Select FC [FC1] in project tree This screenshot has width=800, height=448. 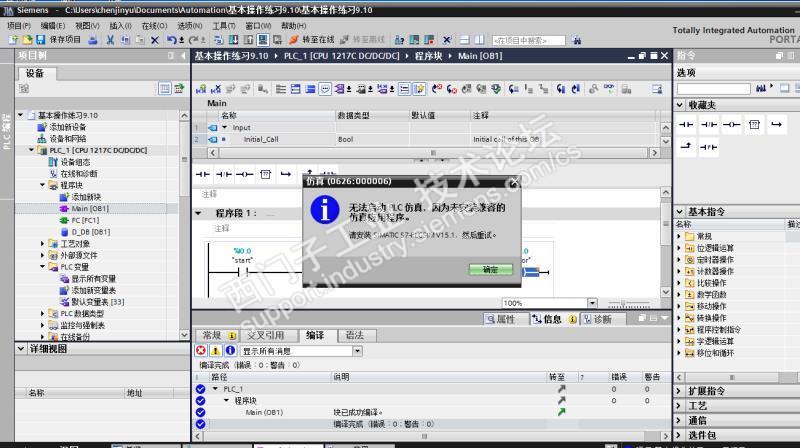tap(85, 220)
